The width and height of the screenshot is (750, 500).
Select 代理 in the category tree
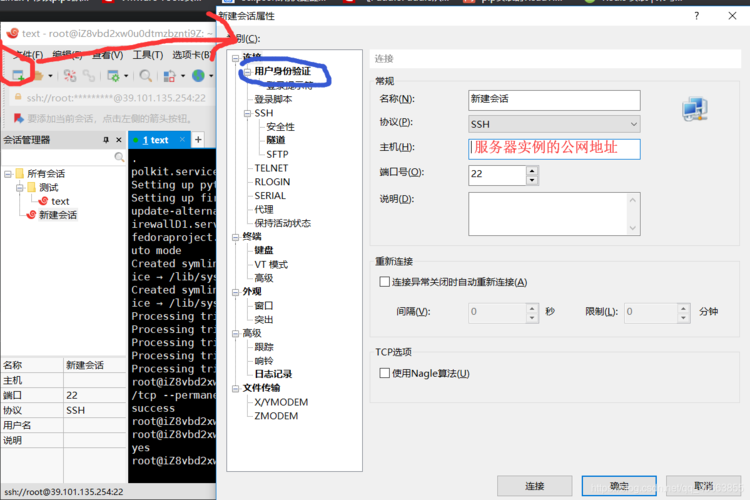[x=264, y=210]
